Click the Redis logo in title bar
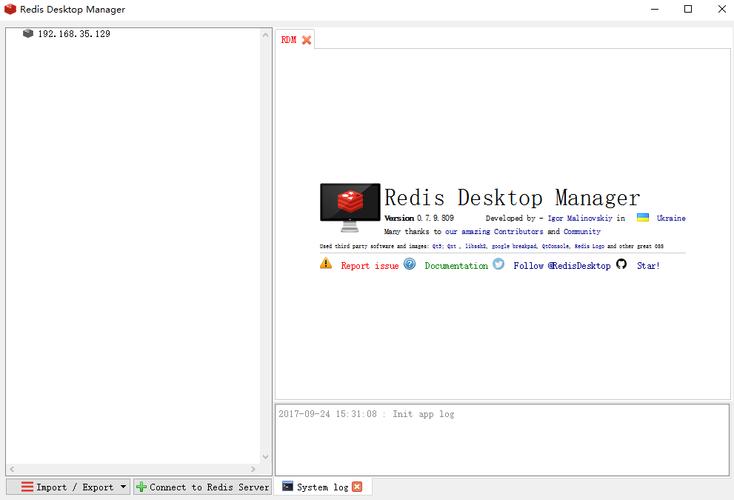 tap(10, 9)
